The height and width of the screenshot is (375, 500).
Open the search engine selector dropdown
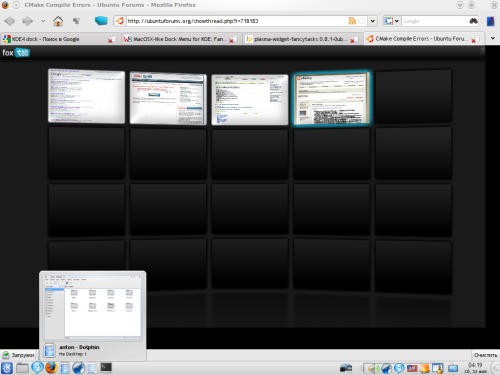point(391,21)
